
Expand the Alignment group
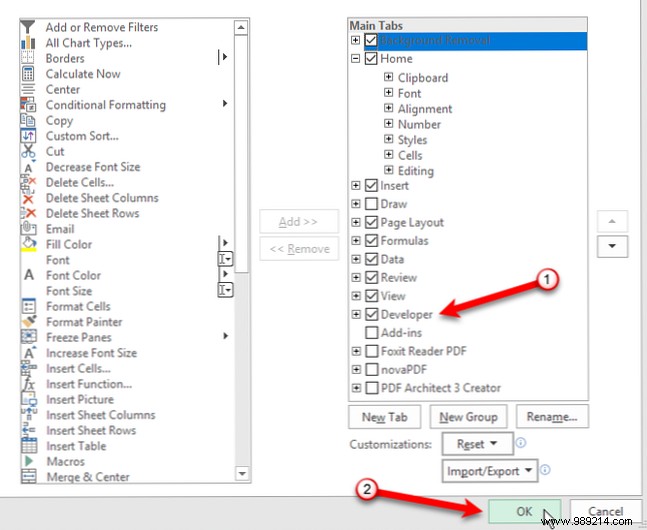(388, 108)
